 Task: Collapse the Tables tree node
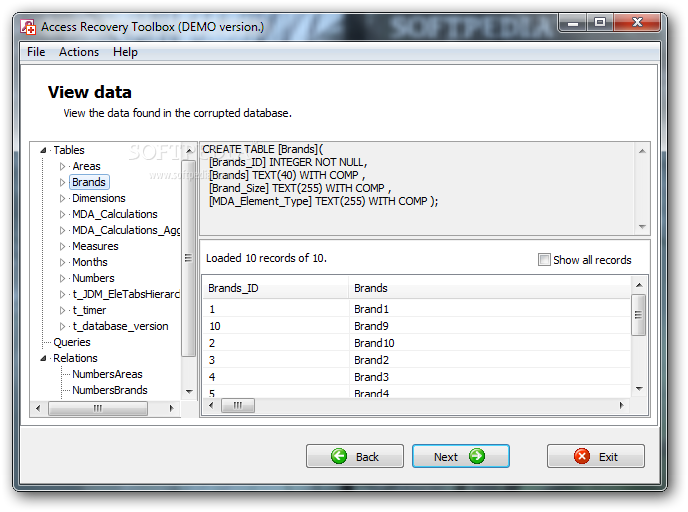43,150
